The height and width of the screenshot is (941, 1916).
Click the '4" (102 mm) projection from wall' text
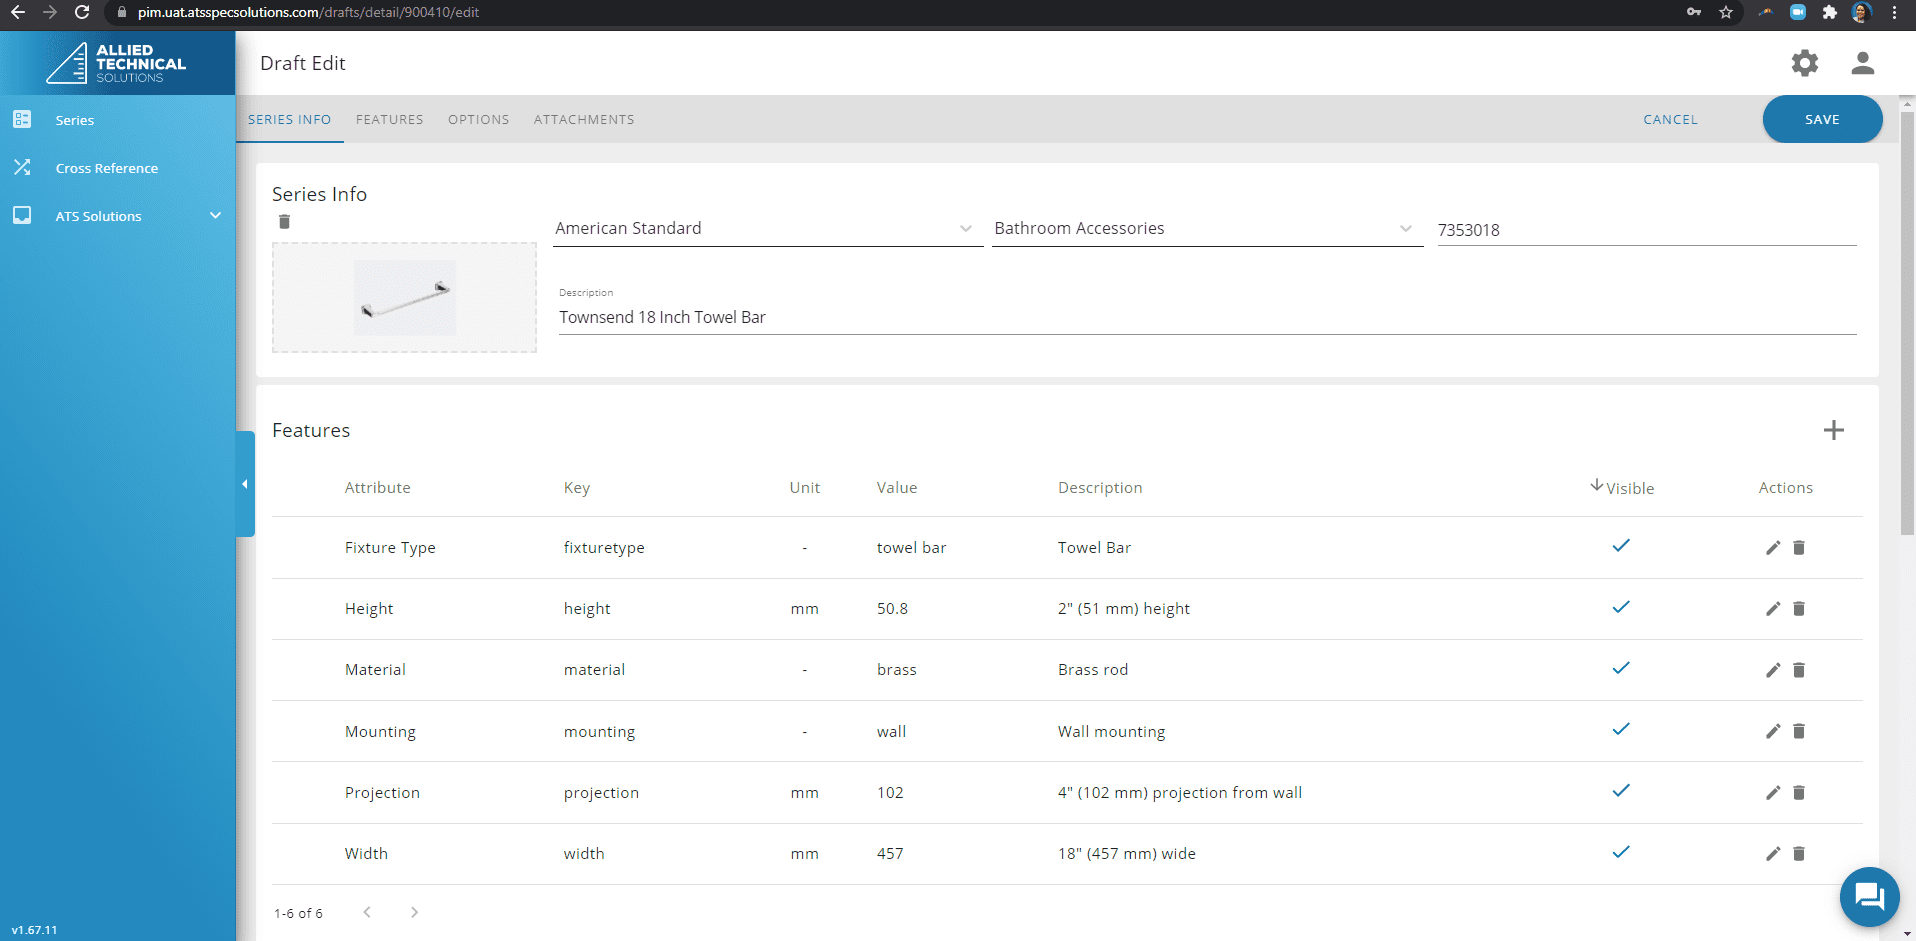click(x=1180, y=793)
